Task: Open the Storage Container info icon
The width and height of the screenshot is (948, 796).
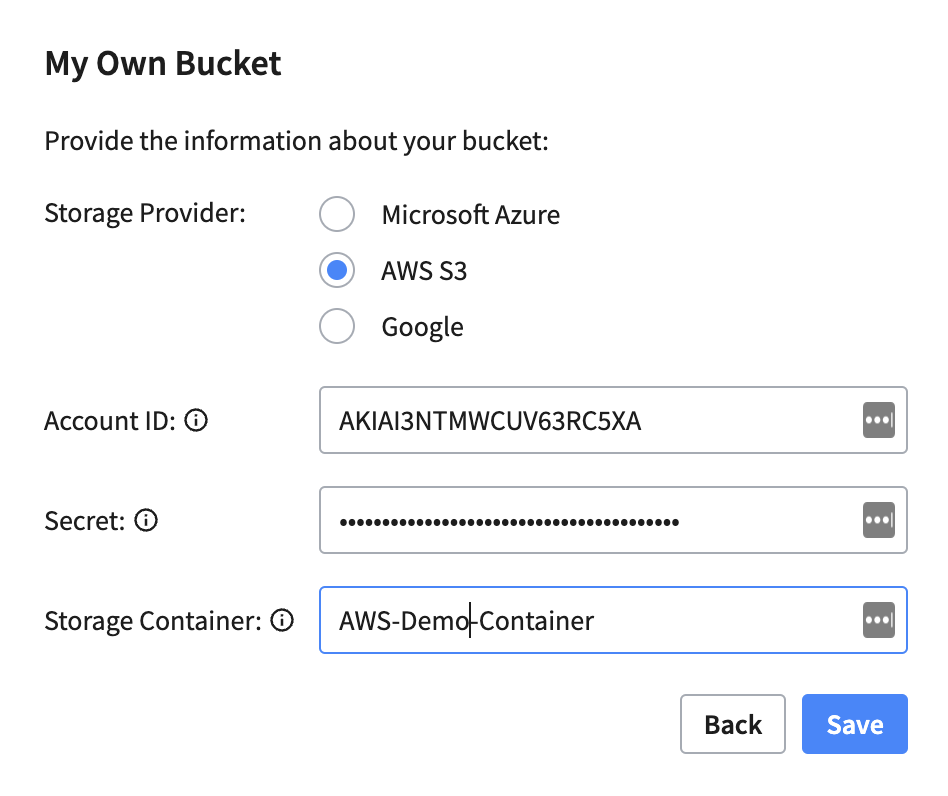Action: pyautogui.click(x=283, y=621)
